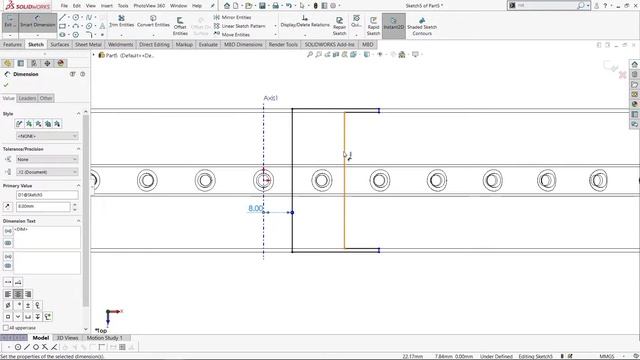This screenshot has height=360, width=640.
Task: Open the PhotoView 360 menu
Action: [x=149, y=6]
